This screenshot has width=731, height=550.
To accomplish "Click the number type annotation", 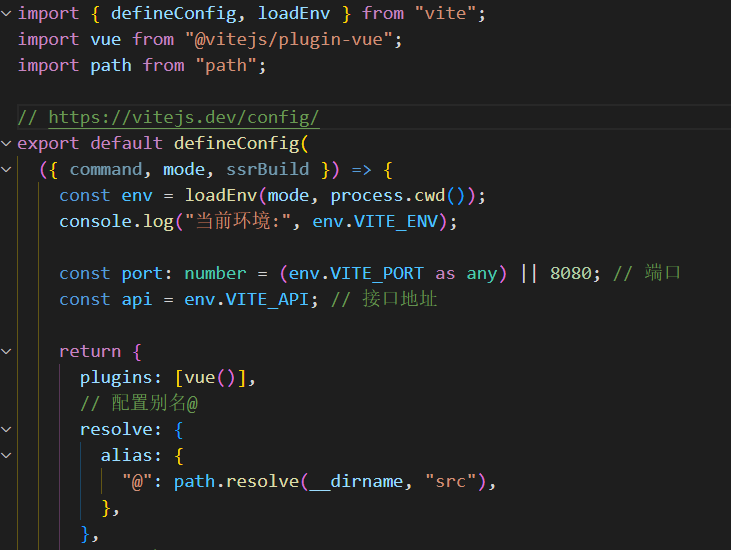I will tap(215, 274).
